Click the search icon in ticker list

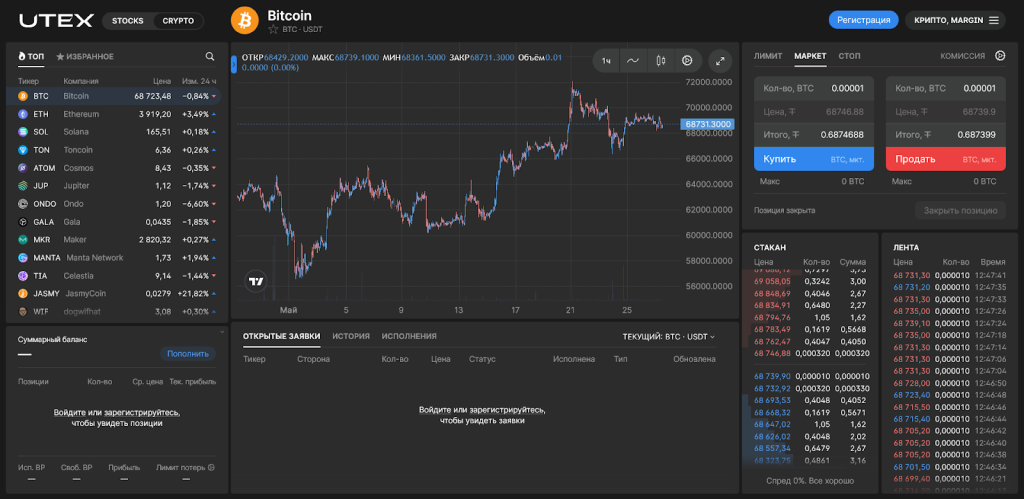click(x=210, y=57)
